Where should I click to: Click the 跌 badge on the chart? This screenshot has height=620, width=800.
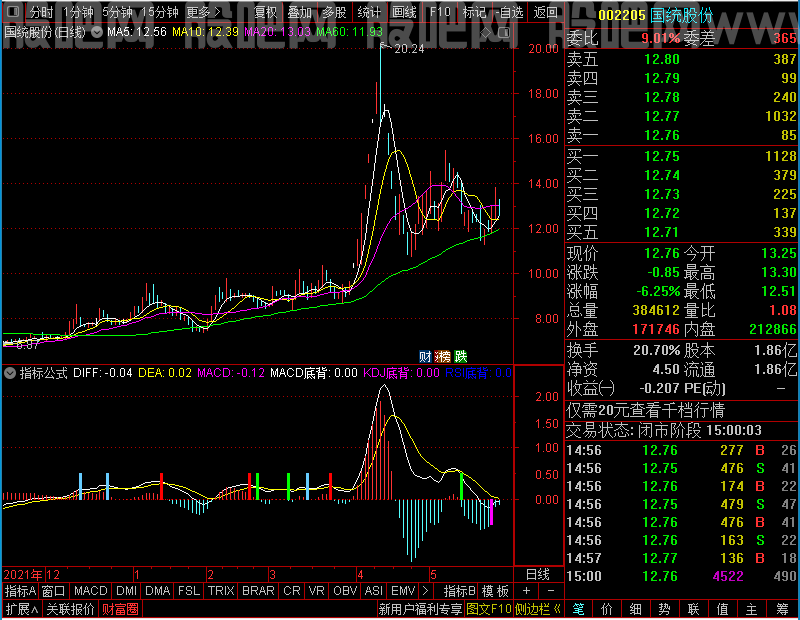pyautogui.click(x=460, y=356)
